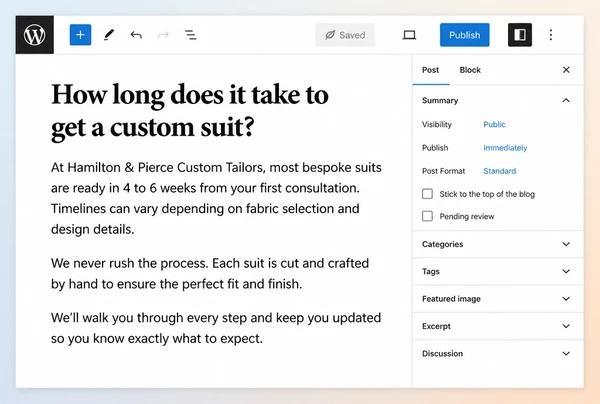Select the pencil Tools icon
The width and height of the screenshot is (600, 404).
point(109,35)
